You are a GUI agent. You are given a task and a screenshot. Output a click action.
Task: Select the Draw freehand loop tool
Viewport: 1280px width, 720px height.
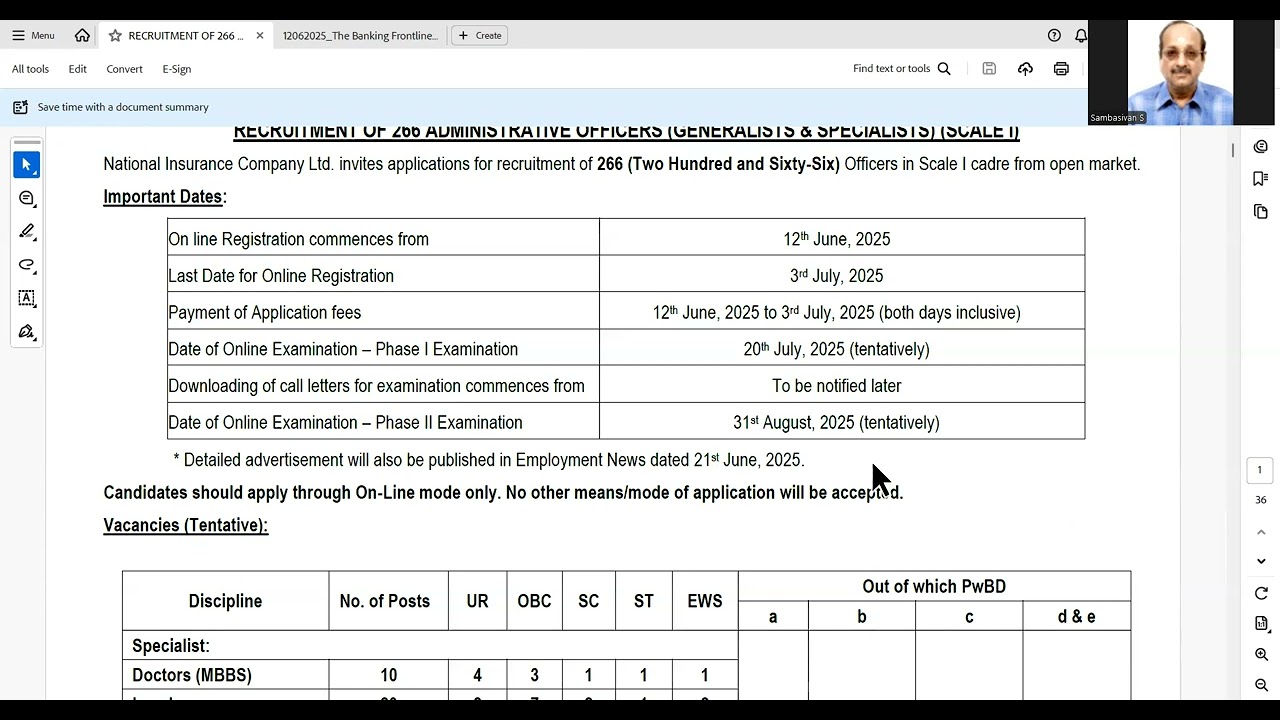tap(27, 265)
